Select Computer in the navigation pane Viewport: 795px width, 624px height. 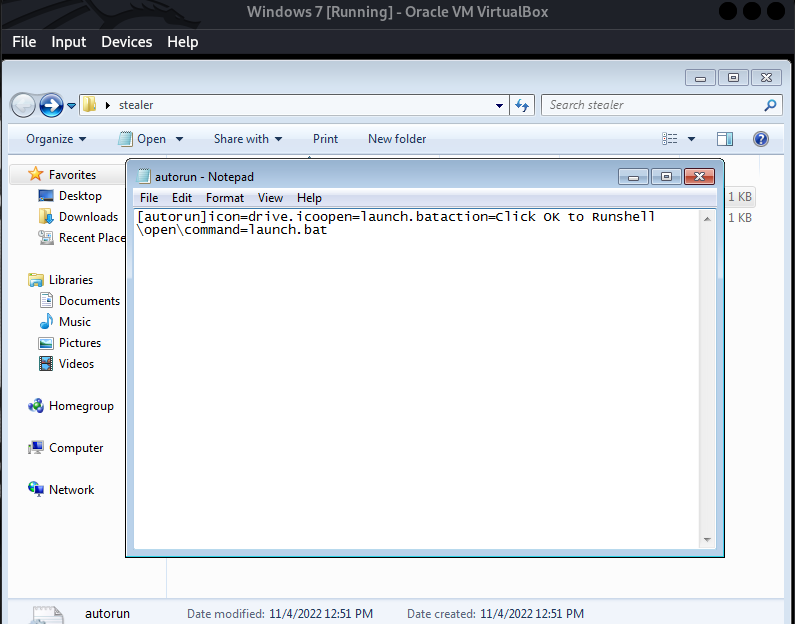[x=76, y=448]
